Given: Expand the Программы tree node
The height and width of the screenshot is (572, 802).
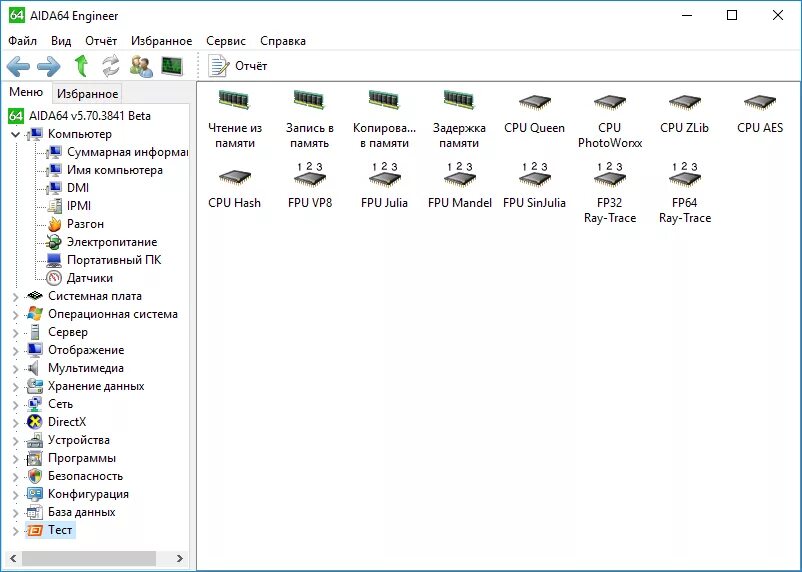Looking at the screenshot, I should 15,459.
